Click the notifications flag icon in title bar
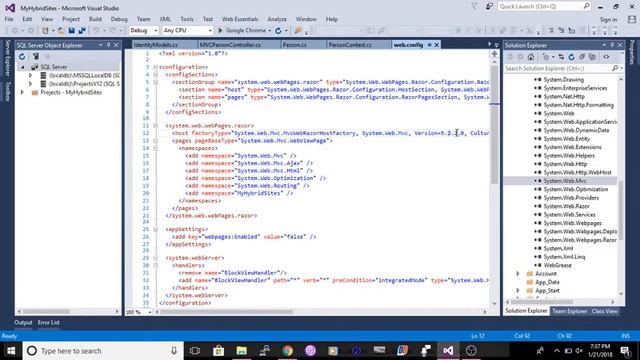Image resolution: width=640 pixels, height=360 pixels. [474, 6]
